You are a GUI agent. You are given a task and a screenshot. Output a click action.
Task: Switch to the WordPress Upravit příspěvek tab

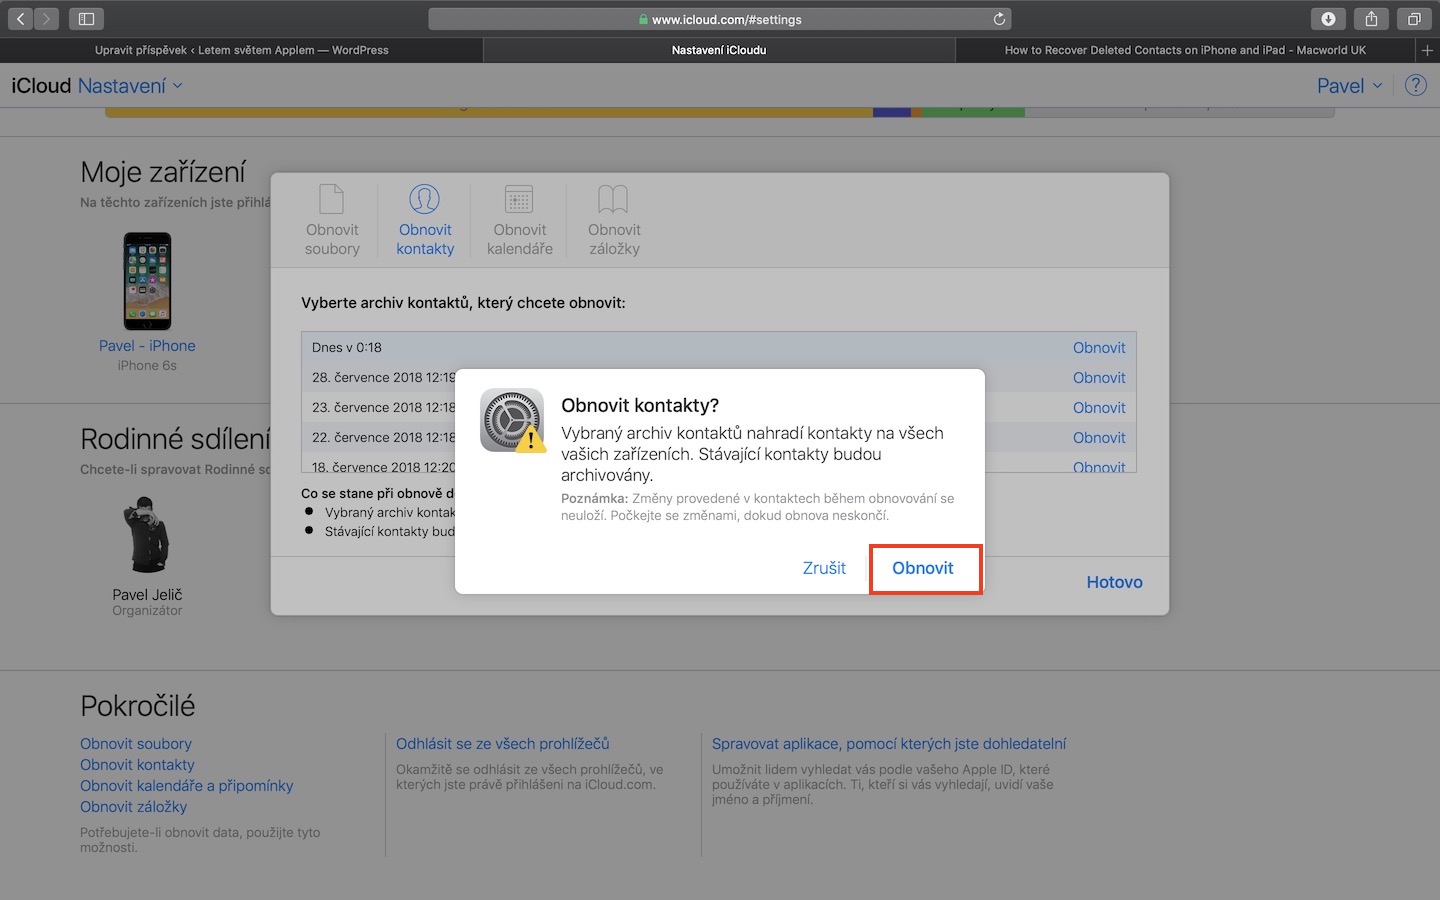[242, 50]
